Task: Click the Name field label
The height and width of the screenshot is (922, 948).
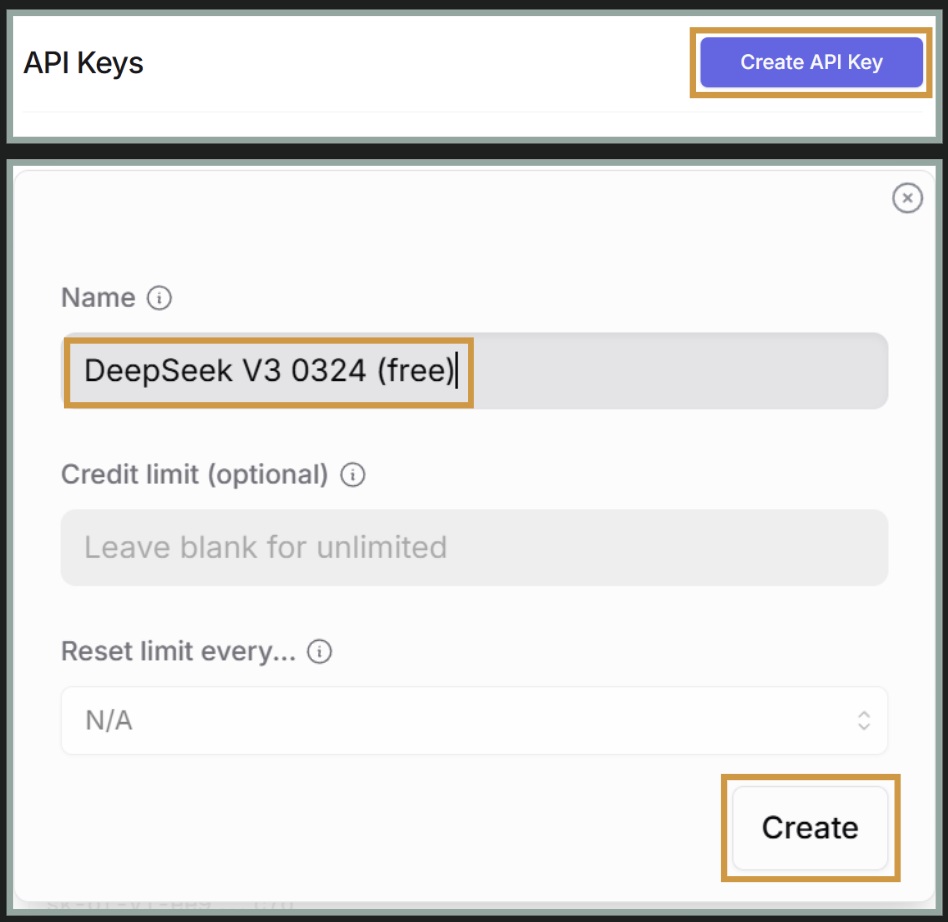Action: tap(98, 298)
